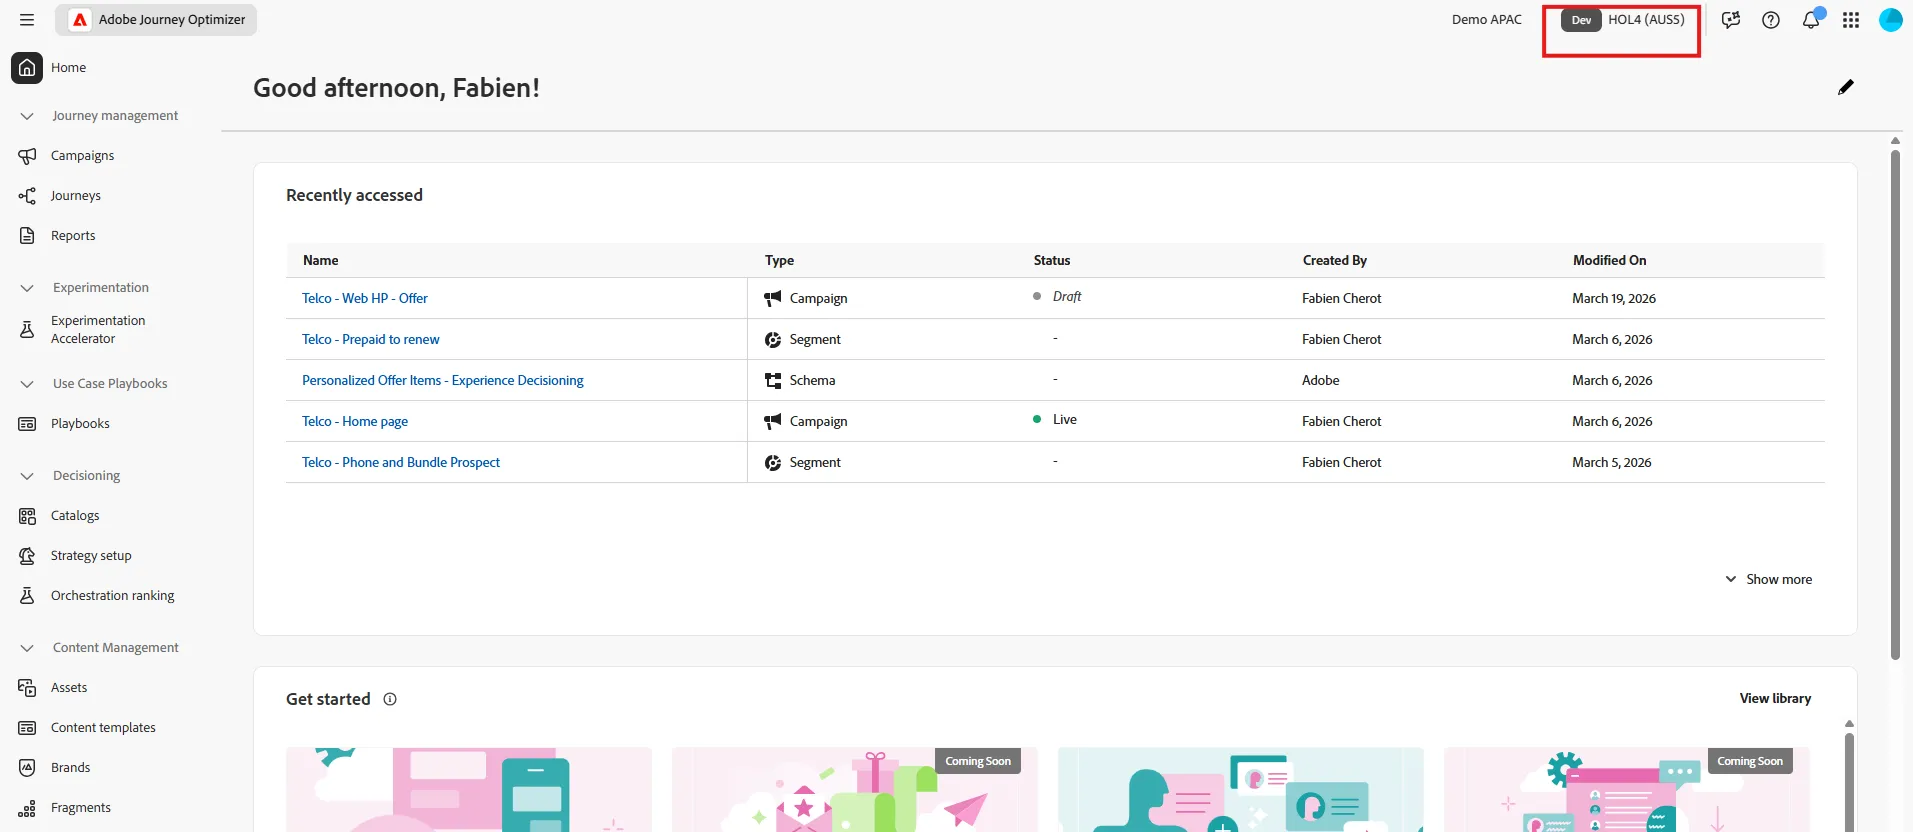Open the apps grid switcher
Screen dimensions: 1913x832
point(1851,20)
